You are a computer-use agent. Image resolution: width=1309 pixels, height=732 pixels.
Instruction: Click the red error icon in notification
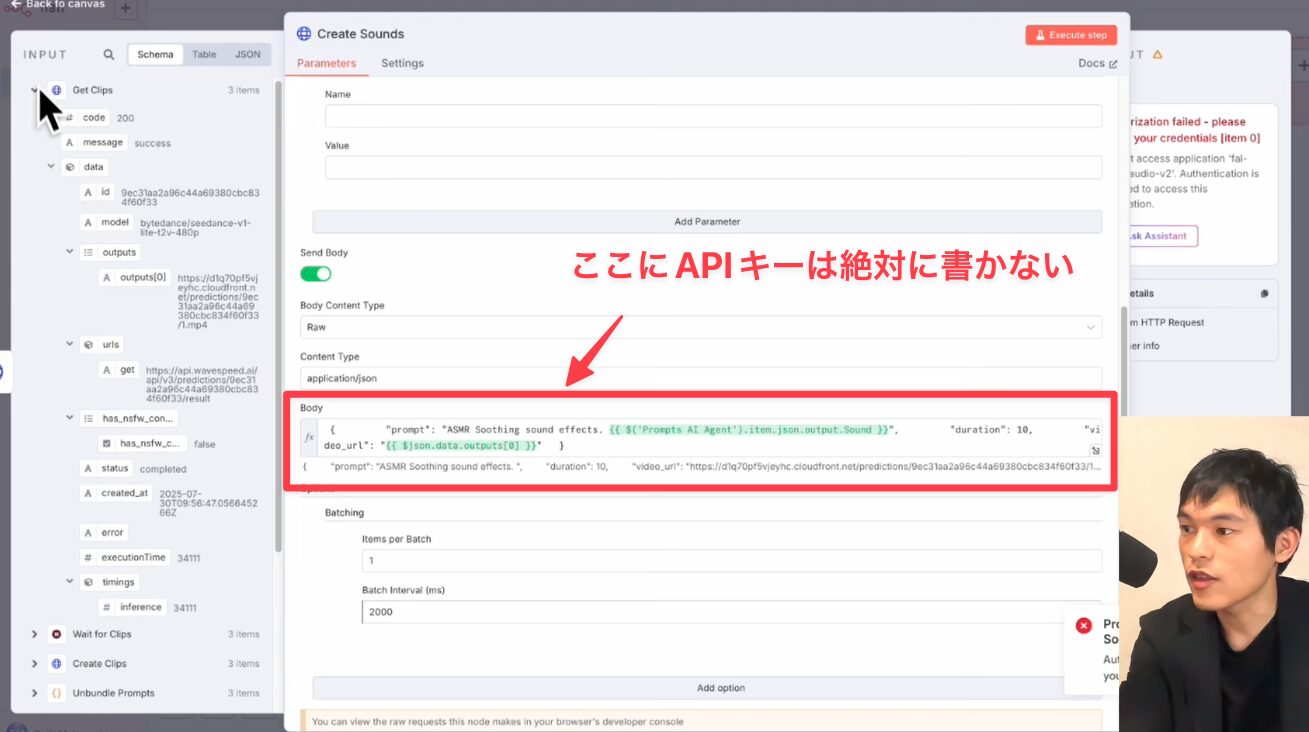[x=1083, y=625]
